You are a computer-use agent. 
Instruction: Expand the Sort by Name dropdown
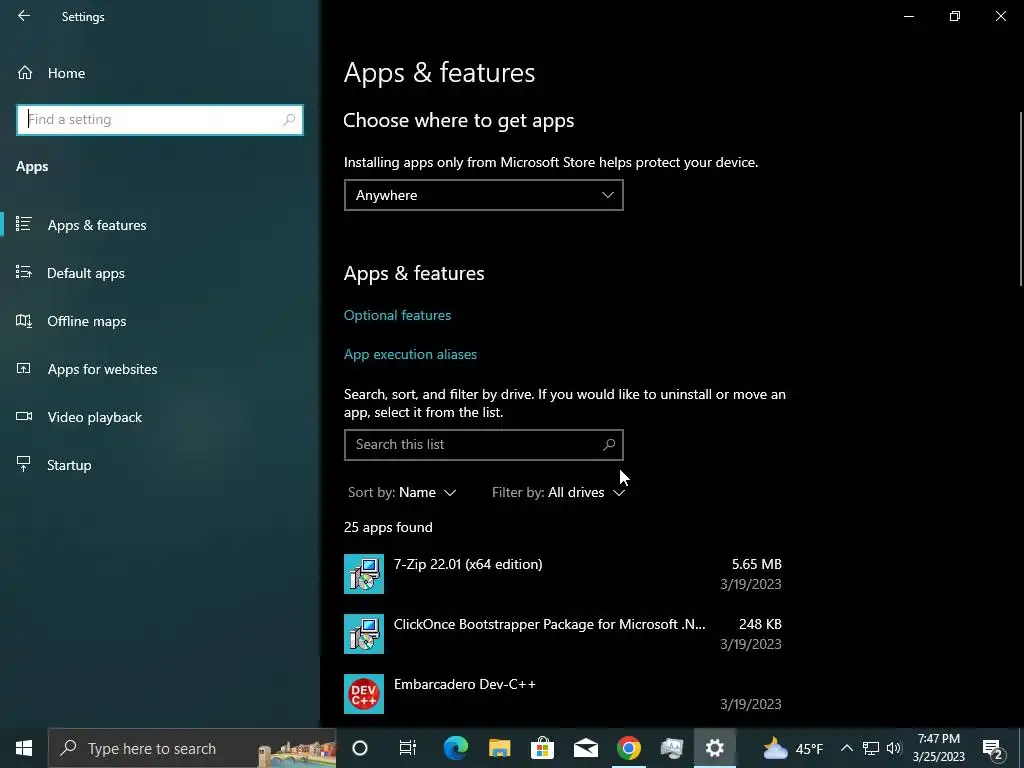[x=402, y=492]
